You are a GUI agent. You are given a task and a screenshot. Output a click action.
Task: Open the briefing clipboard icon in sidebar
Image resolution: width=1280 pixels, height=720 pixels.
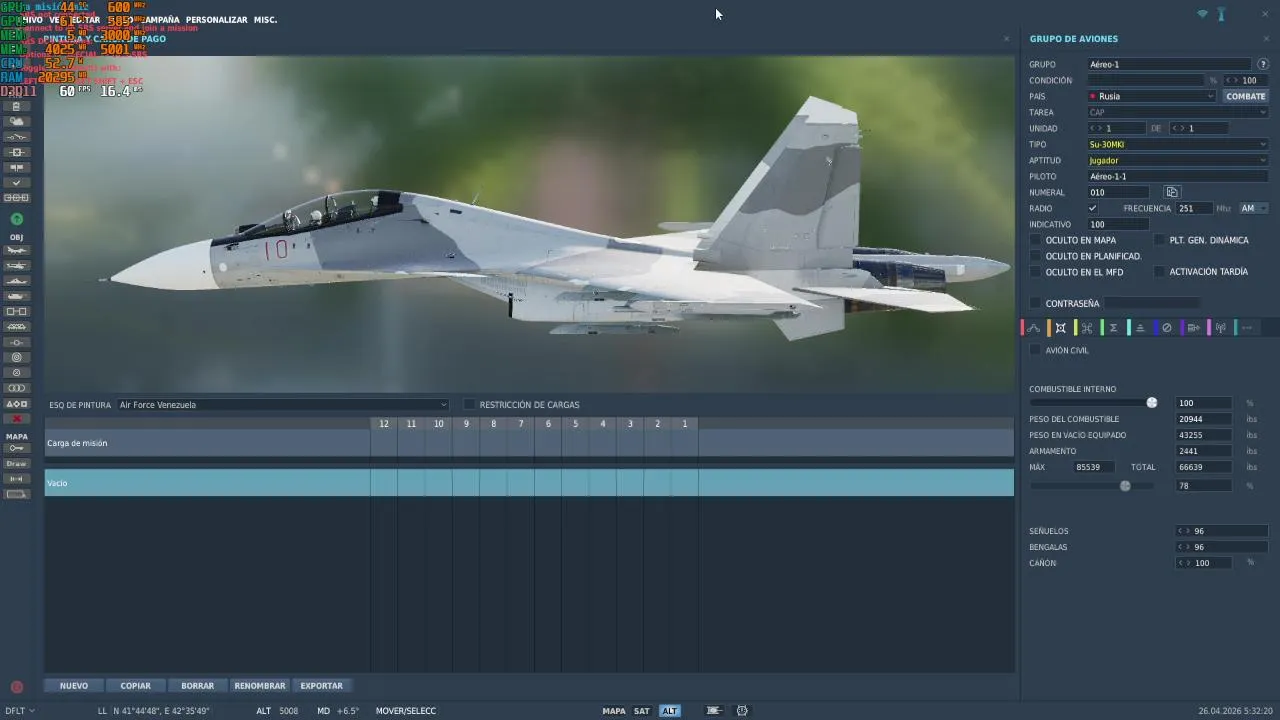tap(16, 106)
